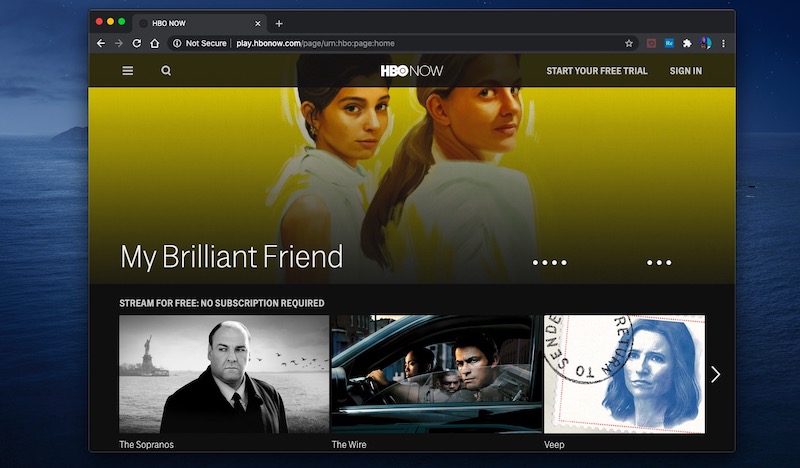Select the HBO NOW browser tab
The image size is (800, 468).
coord(199,23)
